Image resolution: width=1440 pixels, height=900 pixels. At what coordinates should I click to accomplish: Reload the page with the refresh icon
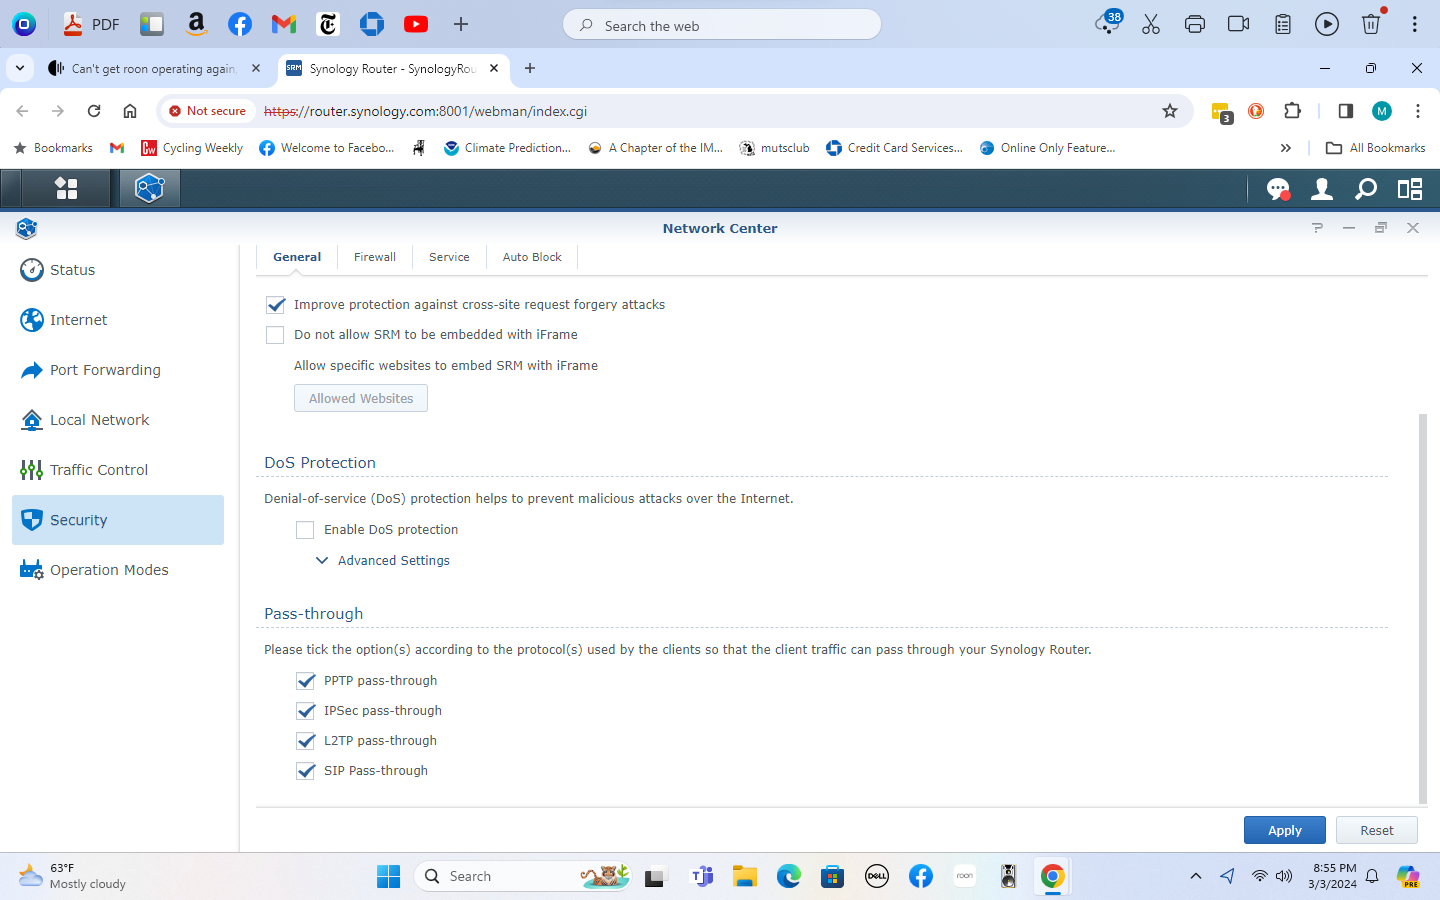pos(94,111)
